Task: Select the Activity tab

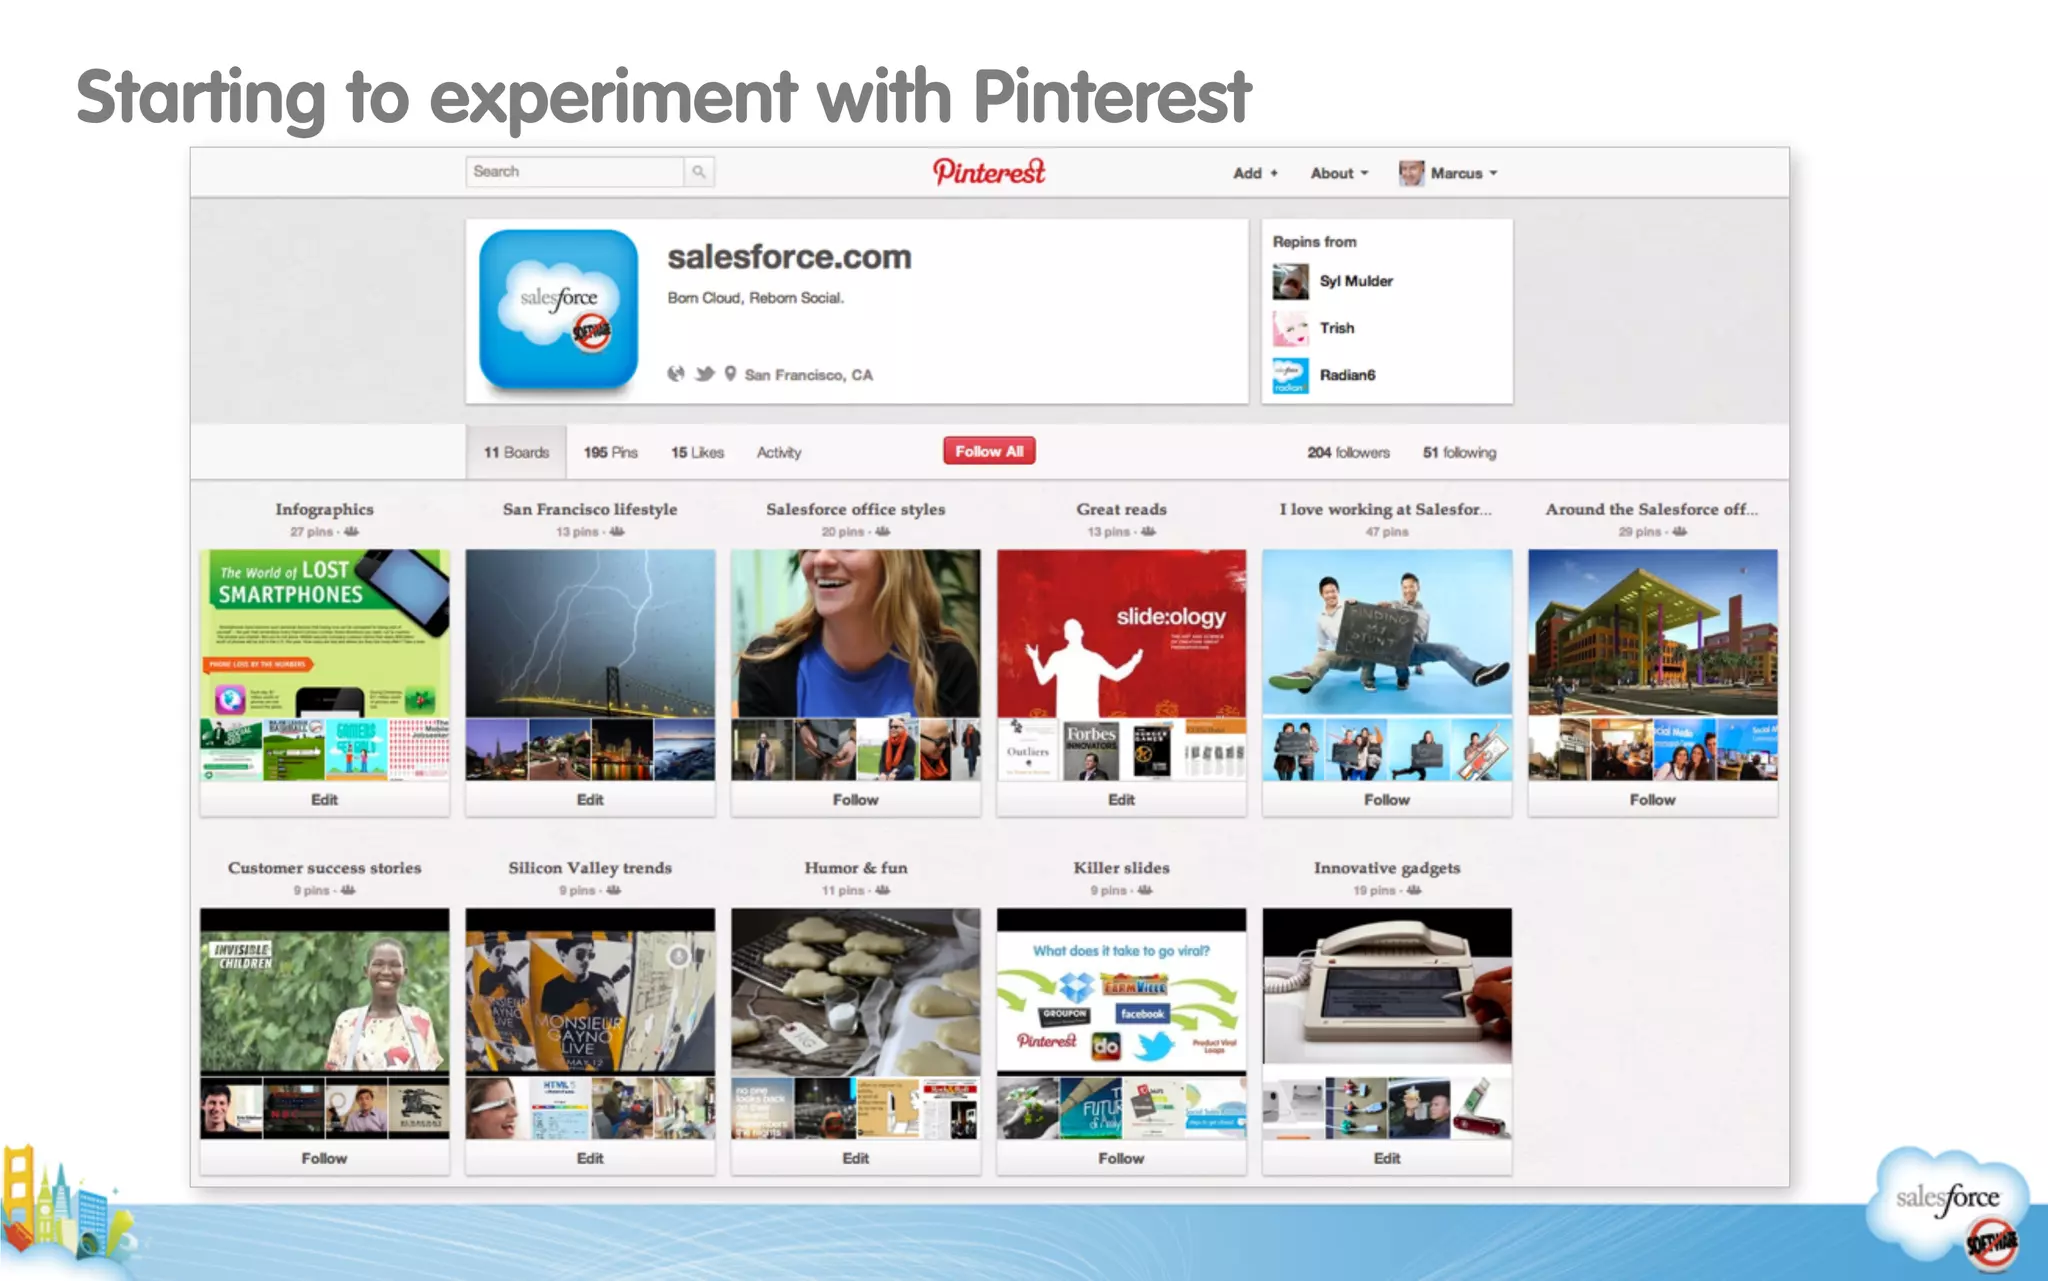Action: tap(779, 452)
